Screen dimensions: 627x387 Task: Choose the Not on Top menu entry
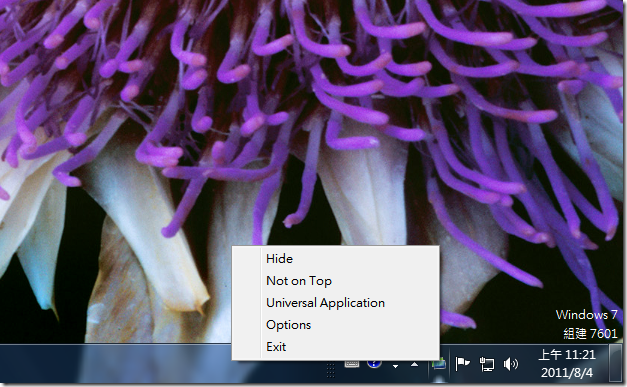pos(336,281)
